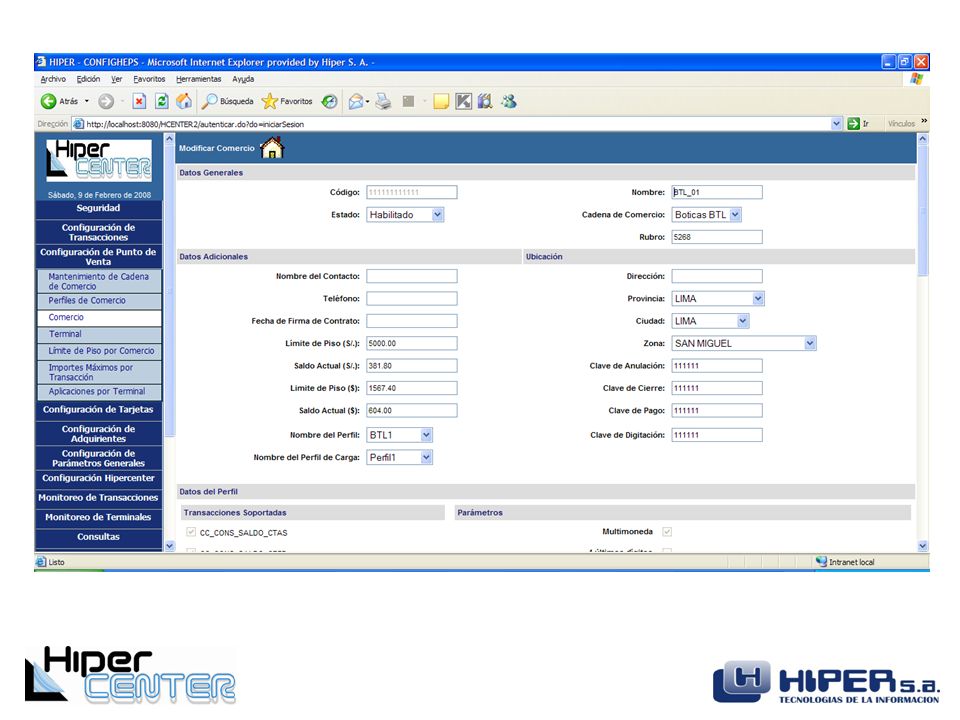Click the Rubro input field
This screenshot has height=720, width=960.
coord(717,237)
